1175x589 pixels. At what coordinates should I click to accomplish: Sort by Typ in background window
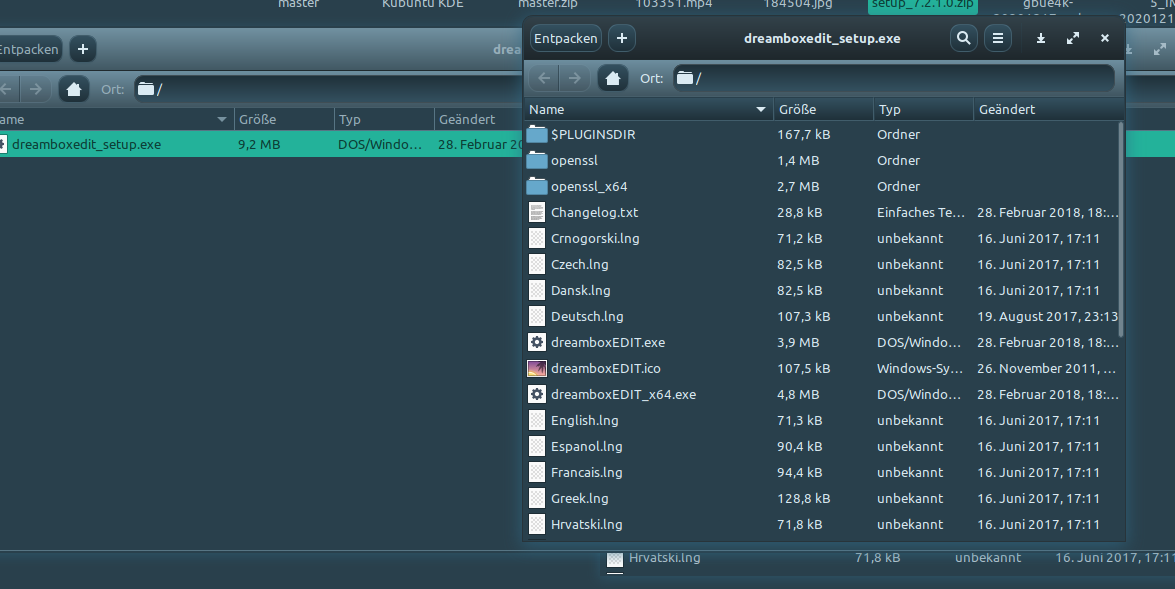coord(384,120)
